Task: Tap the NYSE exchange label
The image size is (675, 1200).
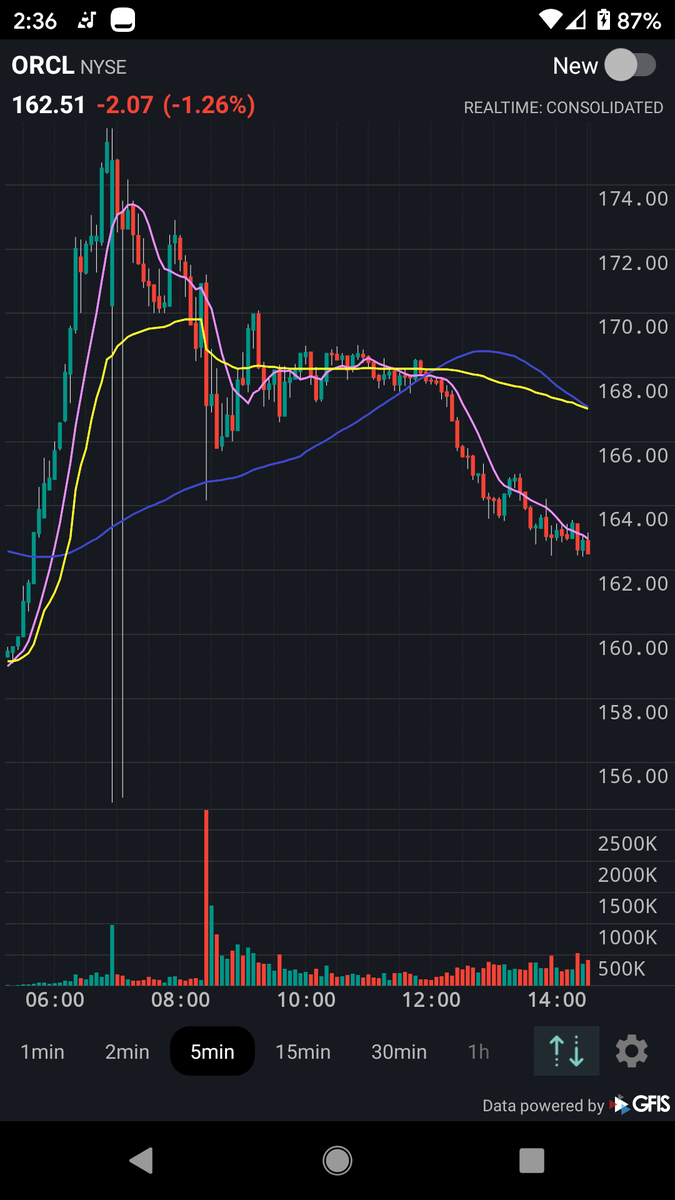Action: point(103,67)
